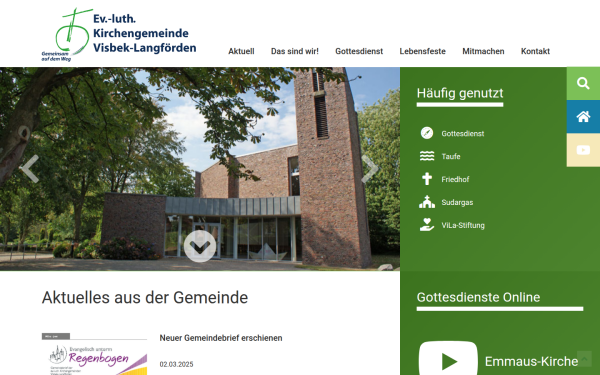Image resolution: width=600 pixels, height=375 pixels.
Task: Select the ViLa-Stiftung hand-heart icon
Action: [427, 225]
